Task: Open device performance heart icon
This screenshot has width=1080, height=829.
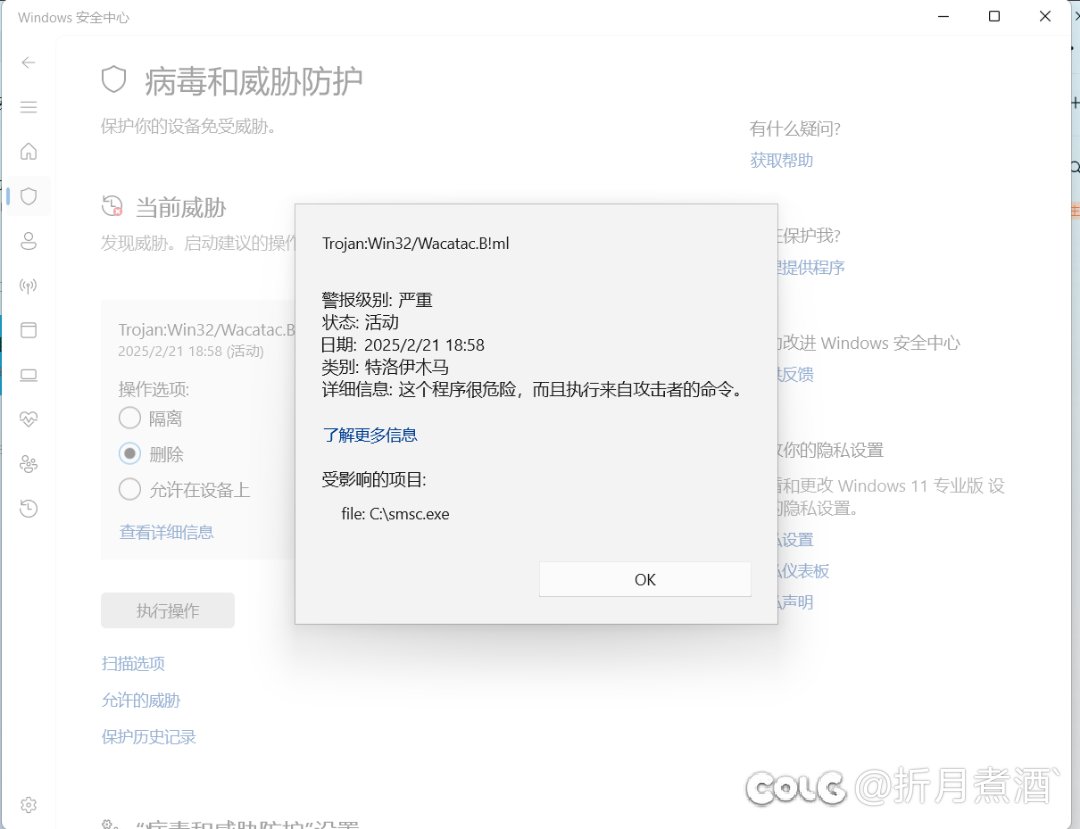Action: click(x=28, y=419)
